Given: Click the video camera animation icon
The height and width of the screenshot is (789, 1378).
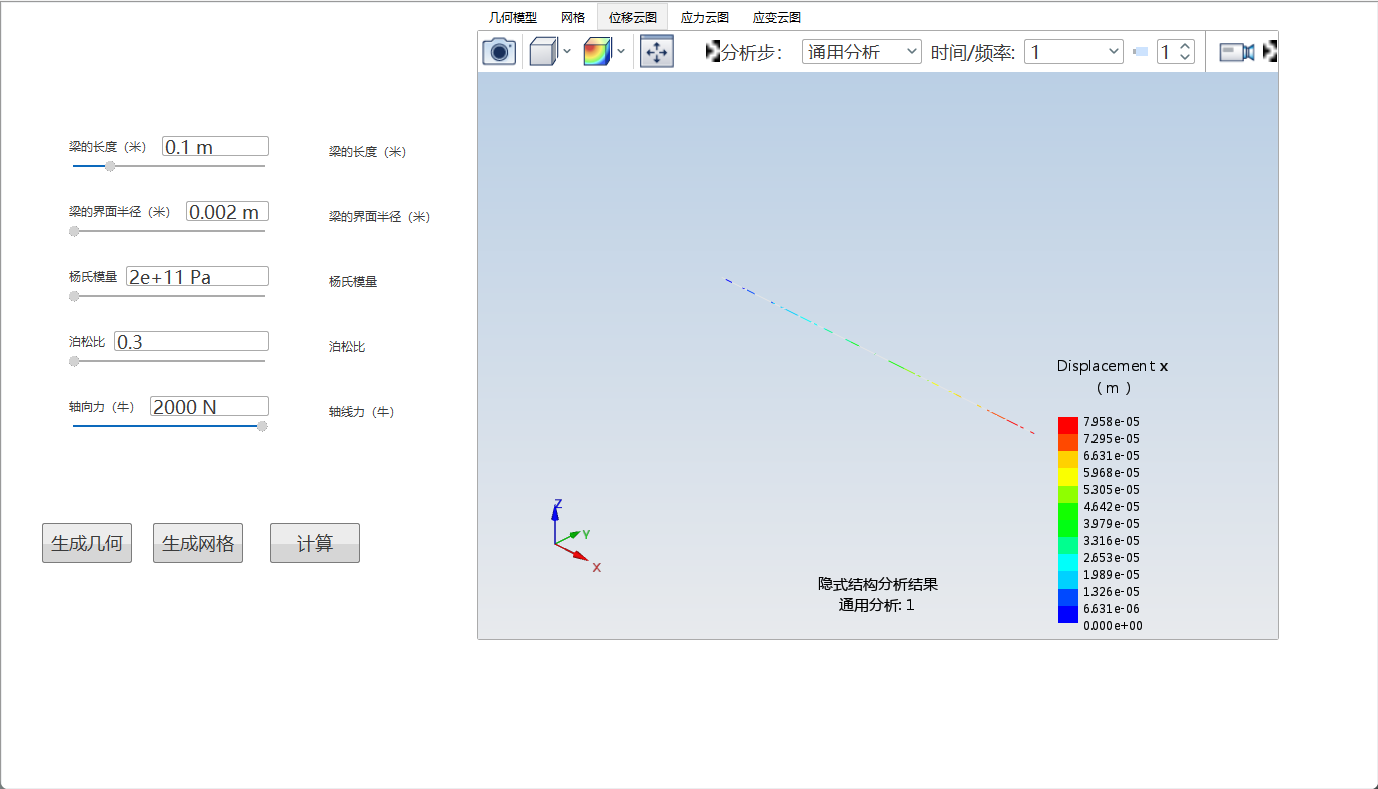Looking at the screenshot, I should [1237, 52].
